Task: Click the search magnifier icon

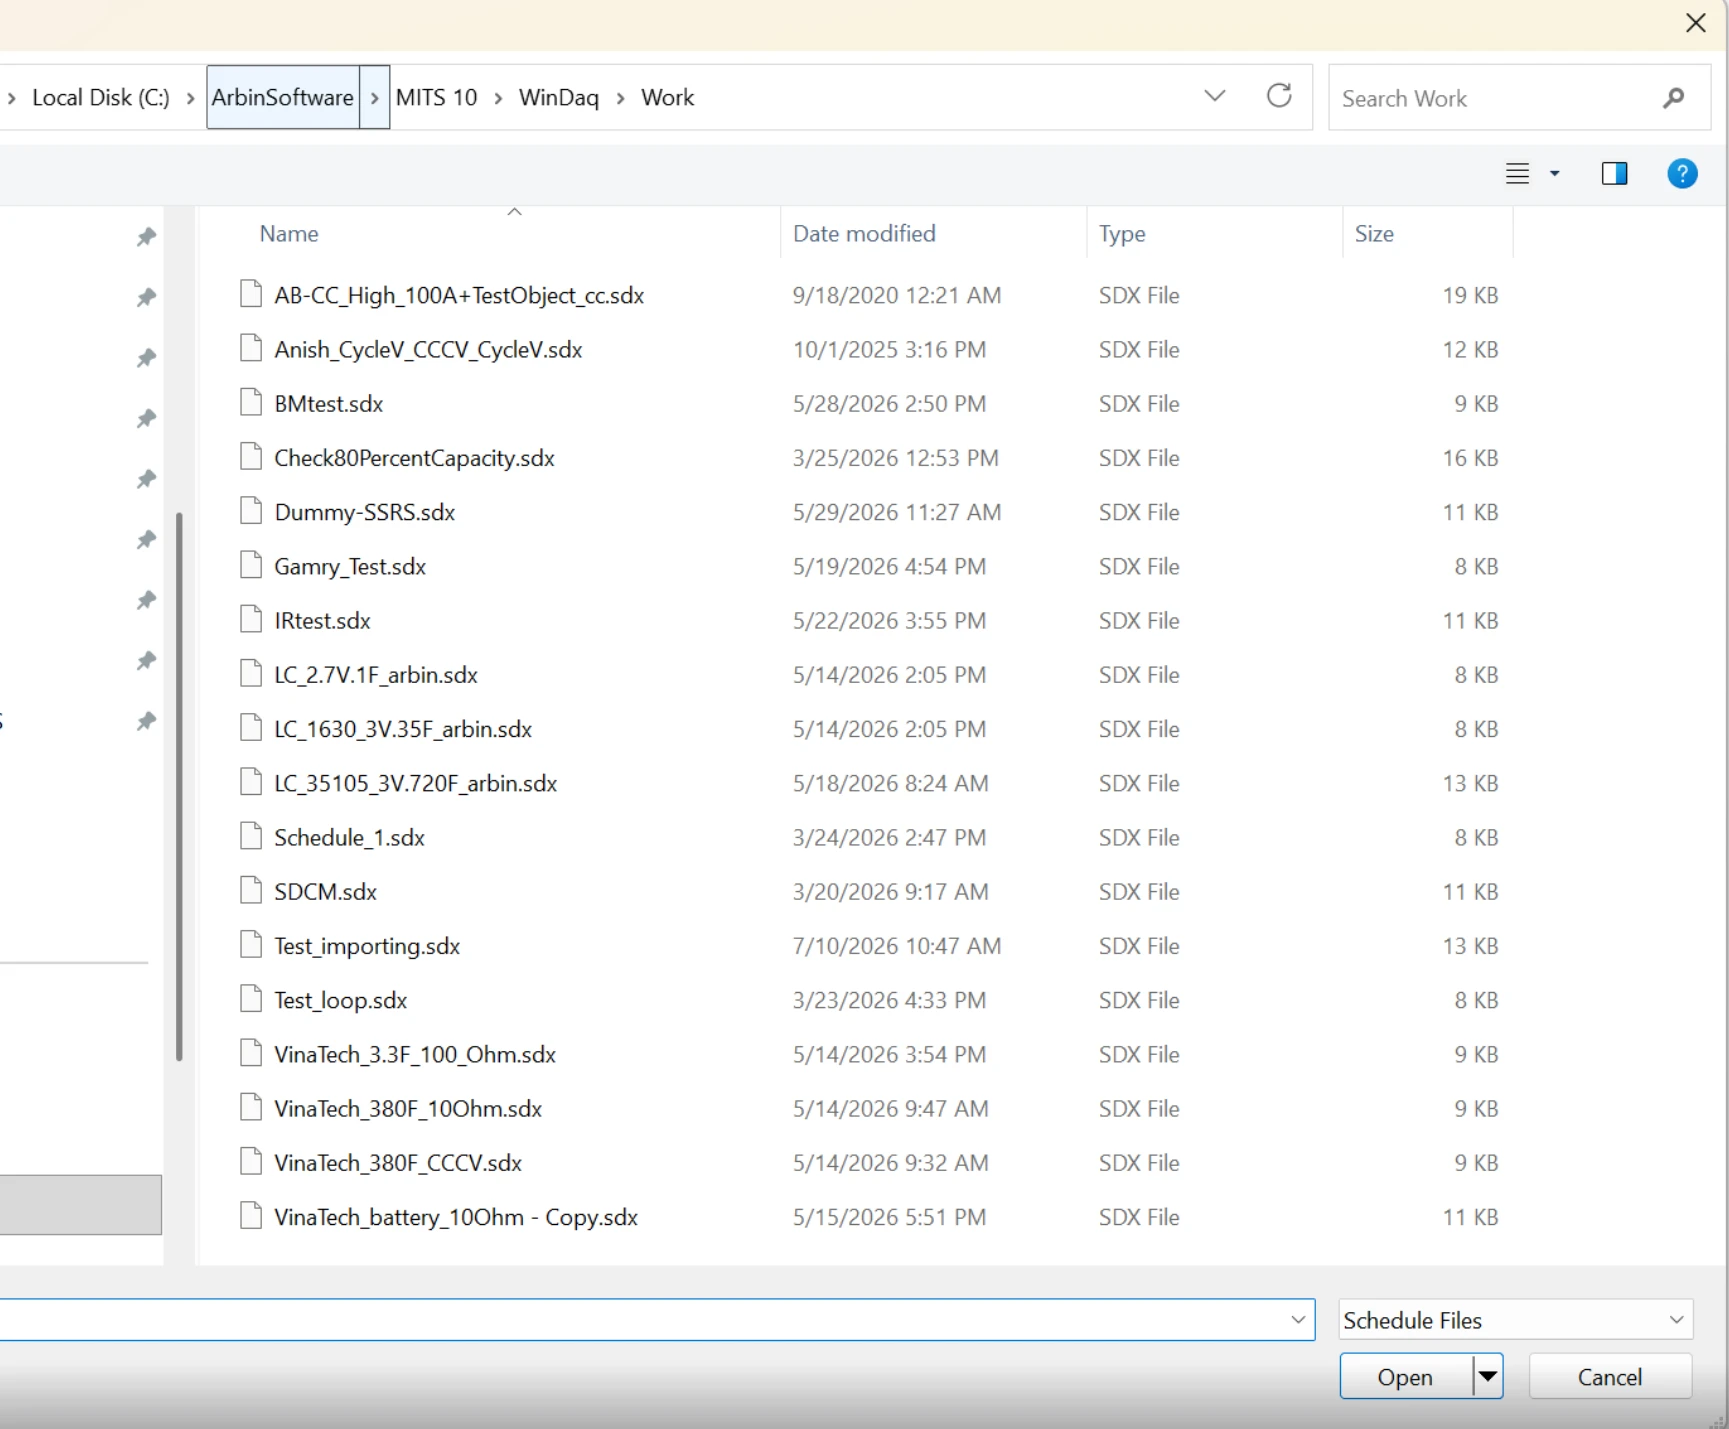Action: point(1674,98)
